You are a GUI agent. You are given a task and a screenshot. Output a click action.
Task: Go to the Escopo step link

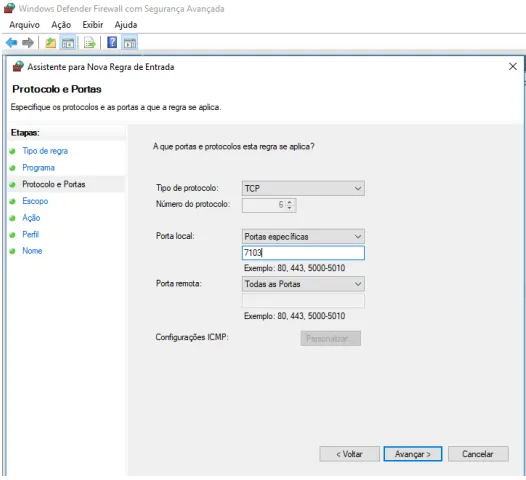35,201
